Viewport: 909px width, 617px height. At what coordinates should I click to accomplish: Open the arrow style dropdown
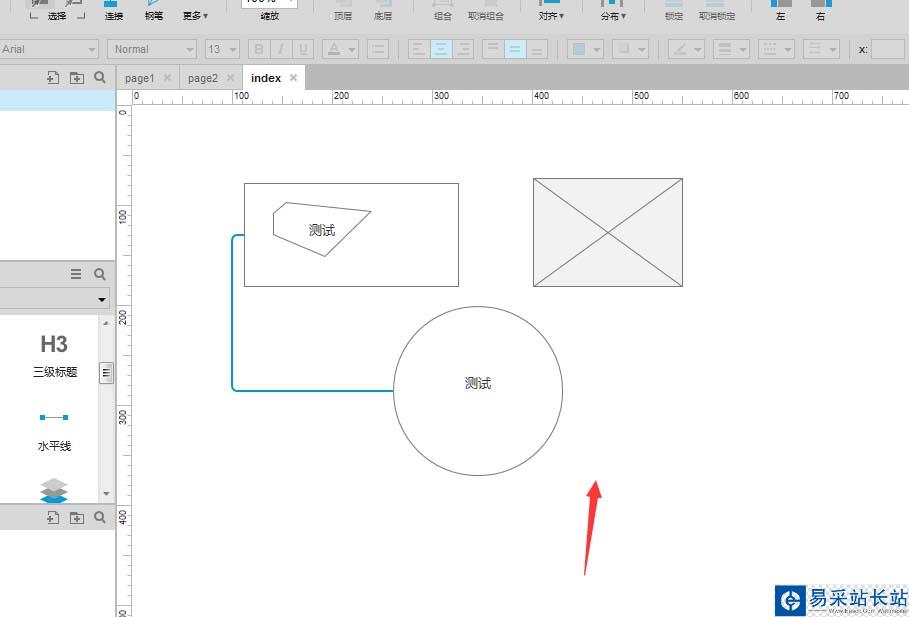[821, 49]
